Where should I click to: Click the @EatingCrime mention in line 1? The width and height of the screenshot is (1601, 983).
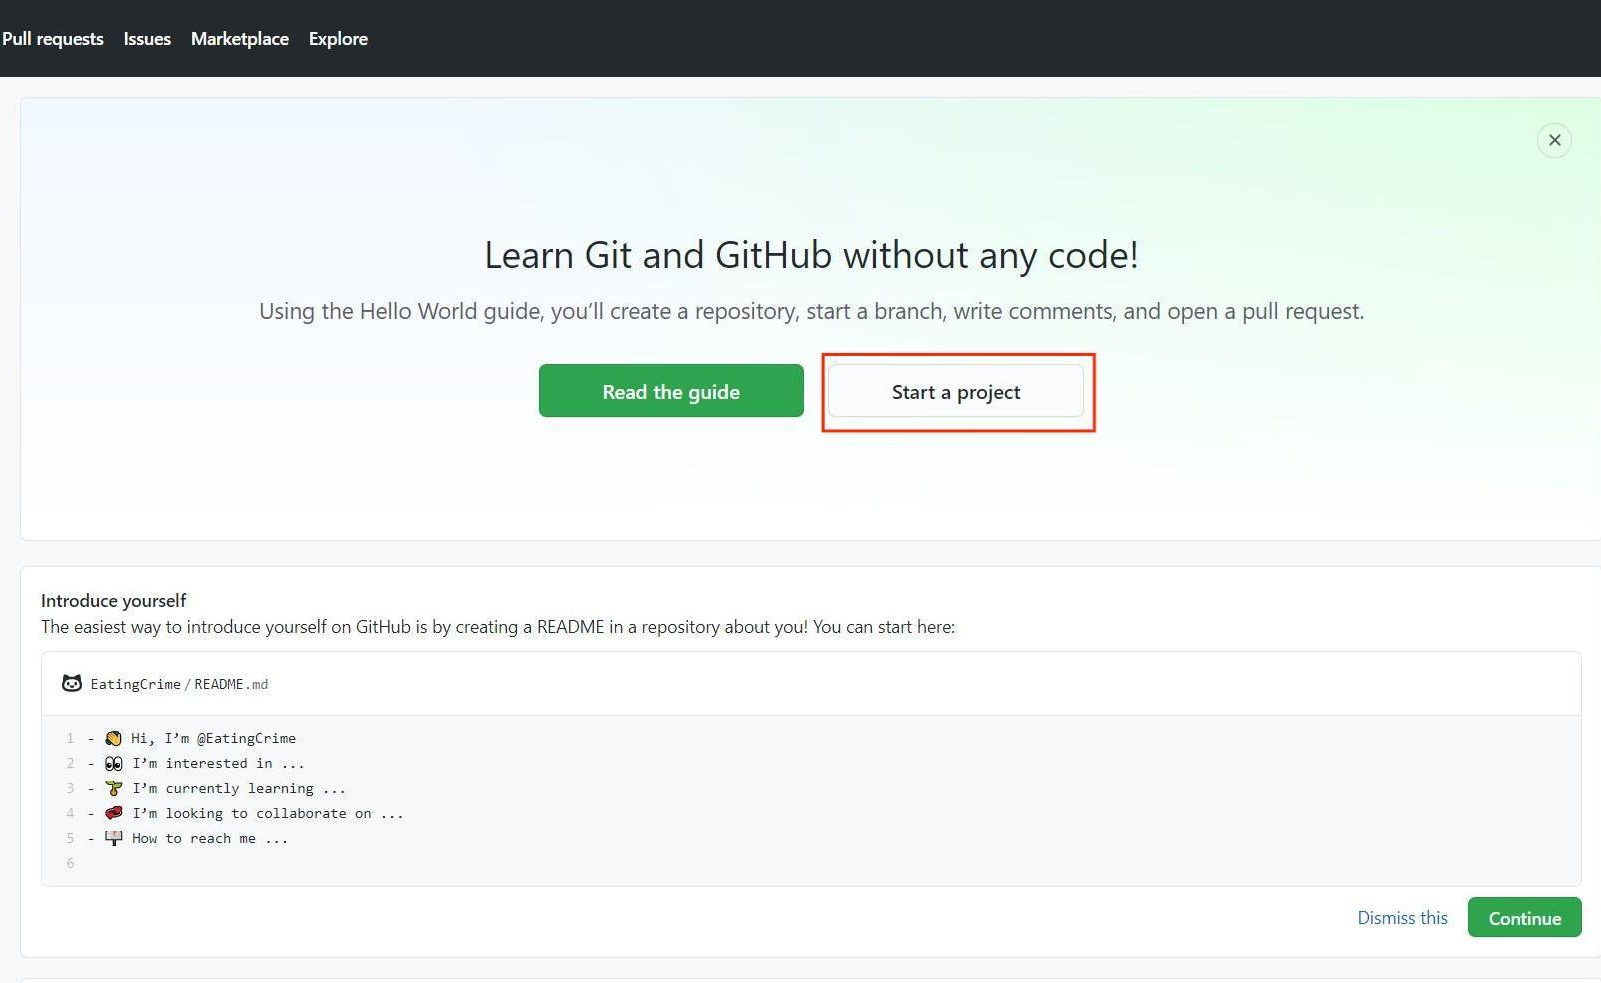point(246,738)
